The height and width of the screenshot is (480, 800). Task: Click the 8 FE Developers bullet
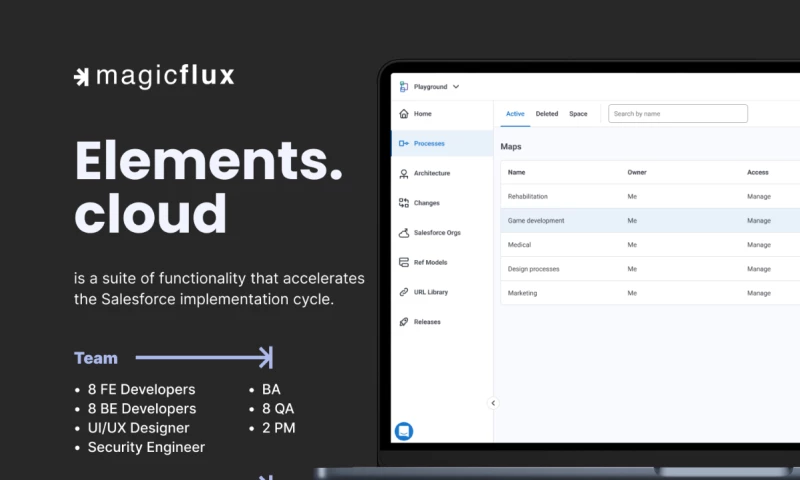(x=141, y=389)
